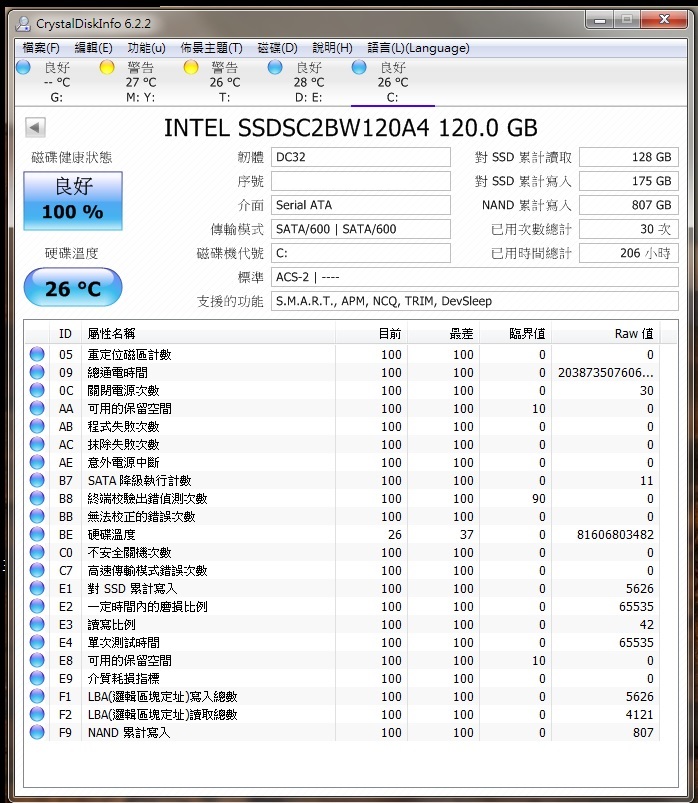Open the 功能(u) menu

146,48
